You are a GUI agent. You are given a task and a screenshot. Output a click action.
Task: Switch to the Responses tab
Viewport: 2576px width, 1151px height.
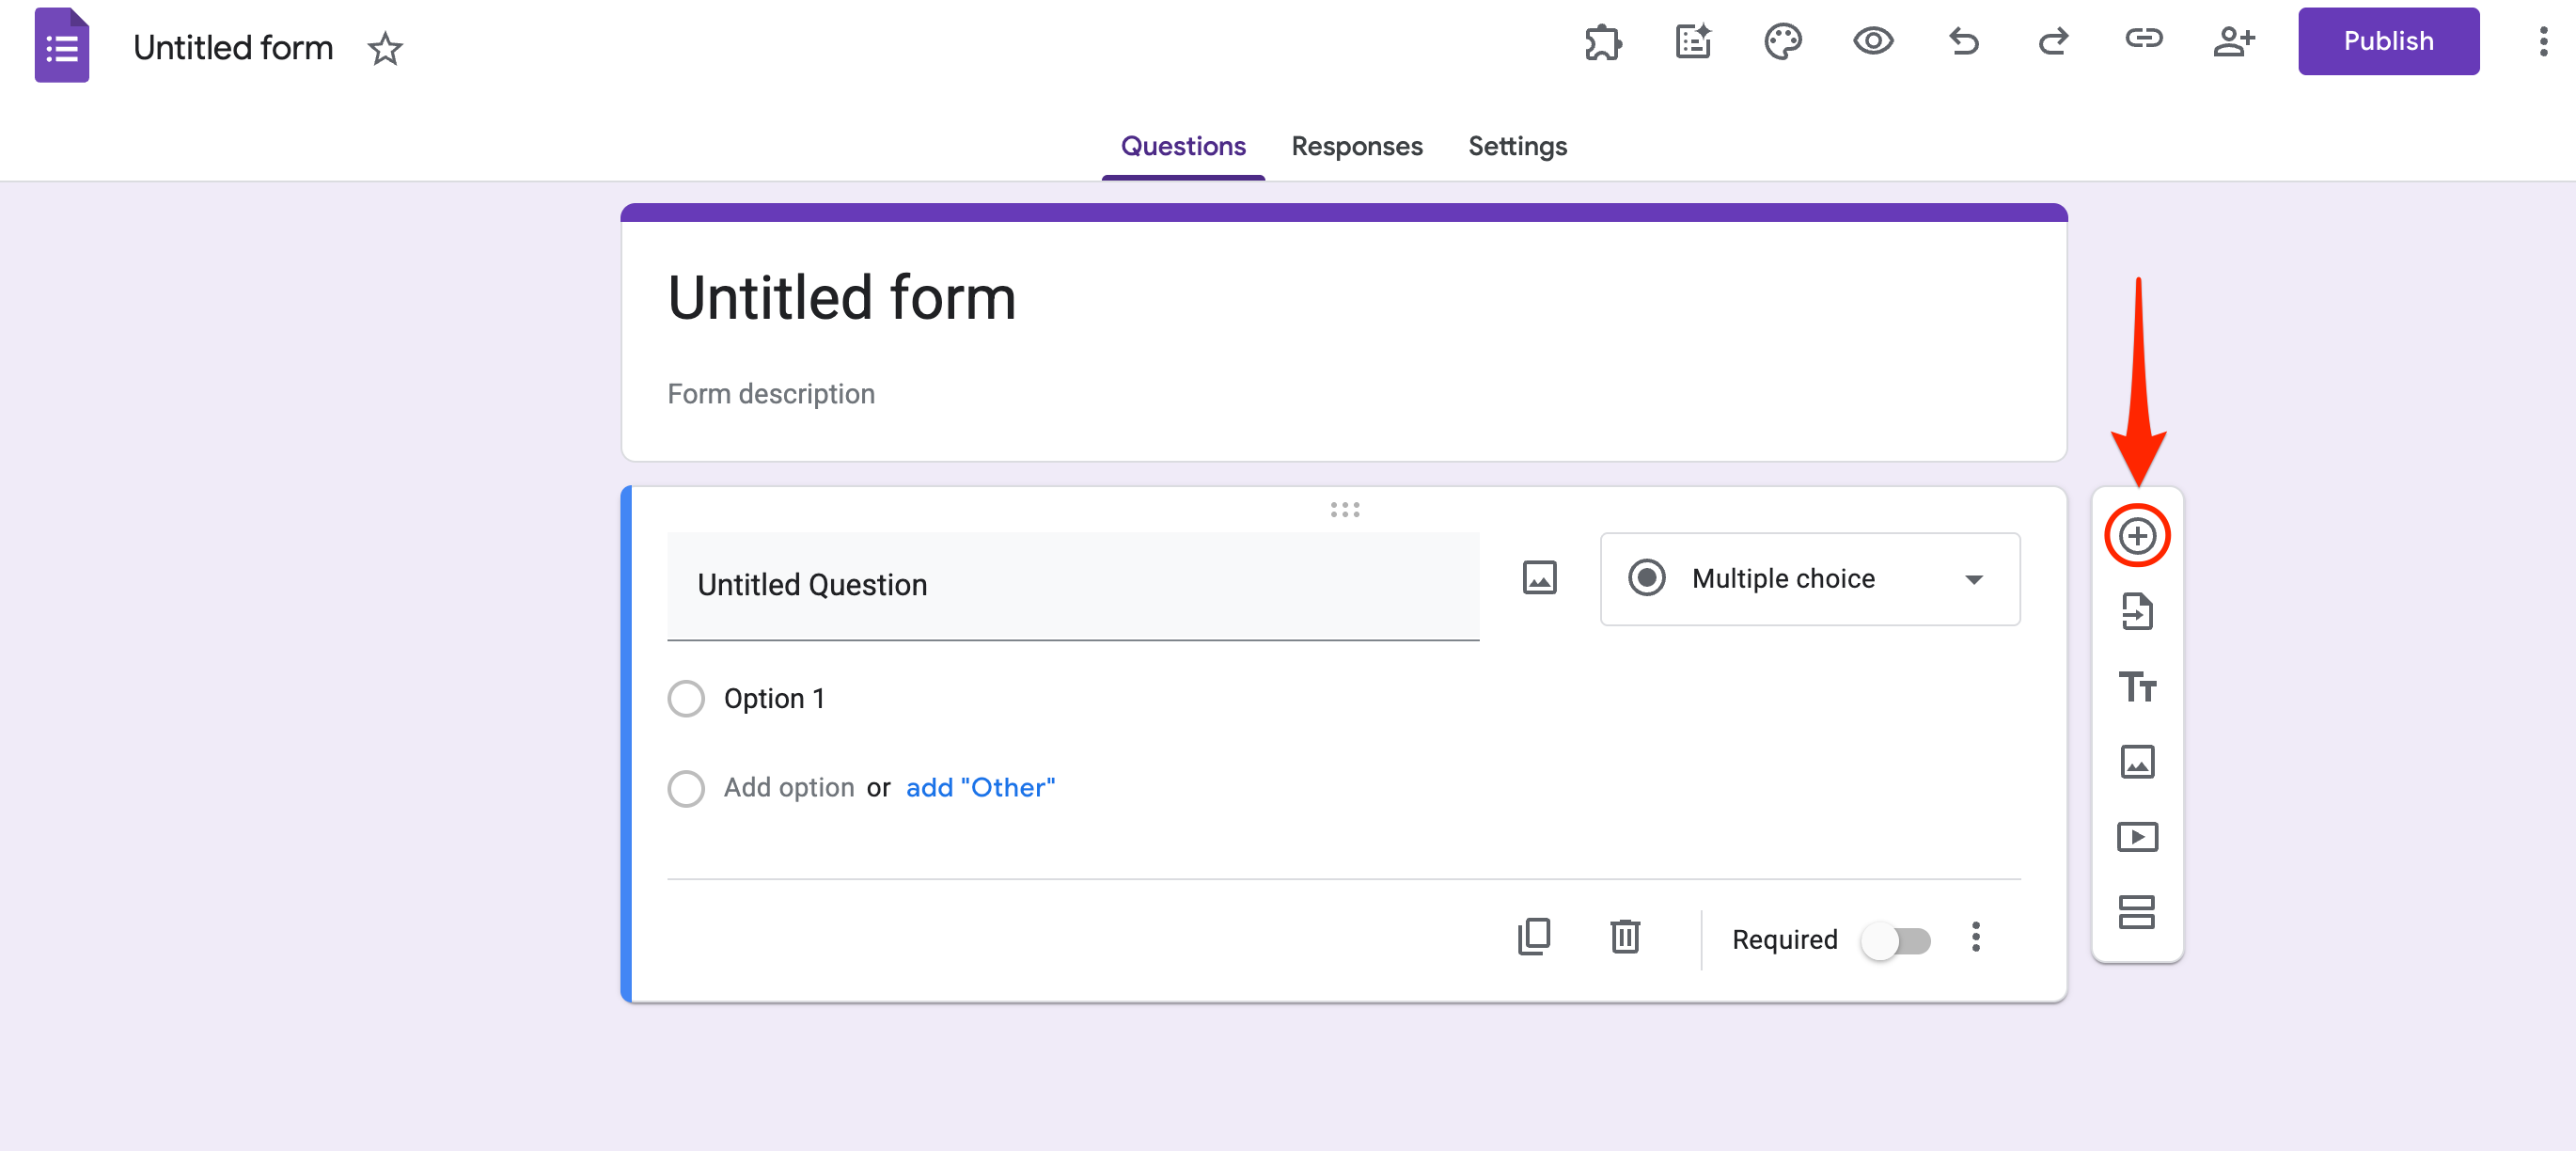1356,146
